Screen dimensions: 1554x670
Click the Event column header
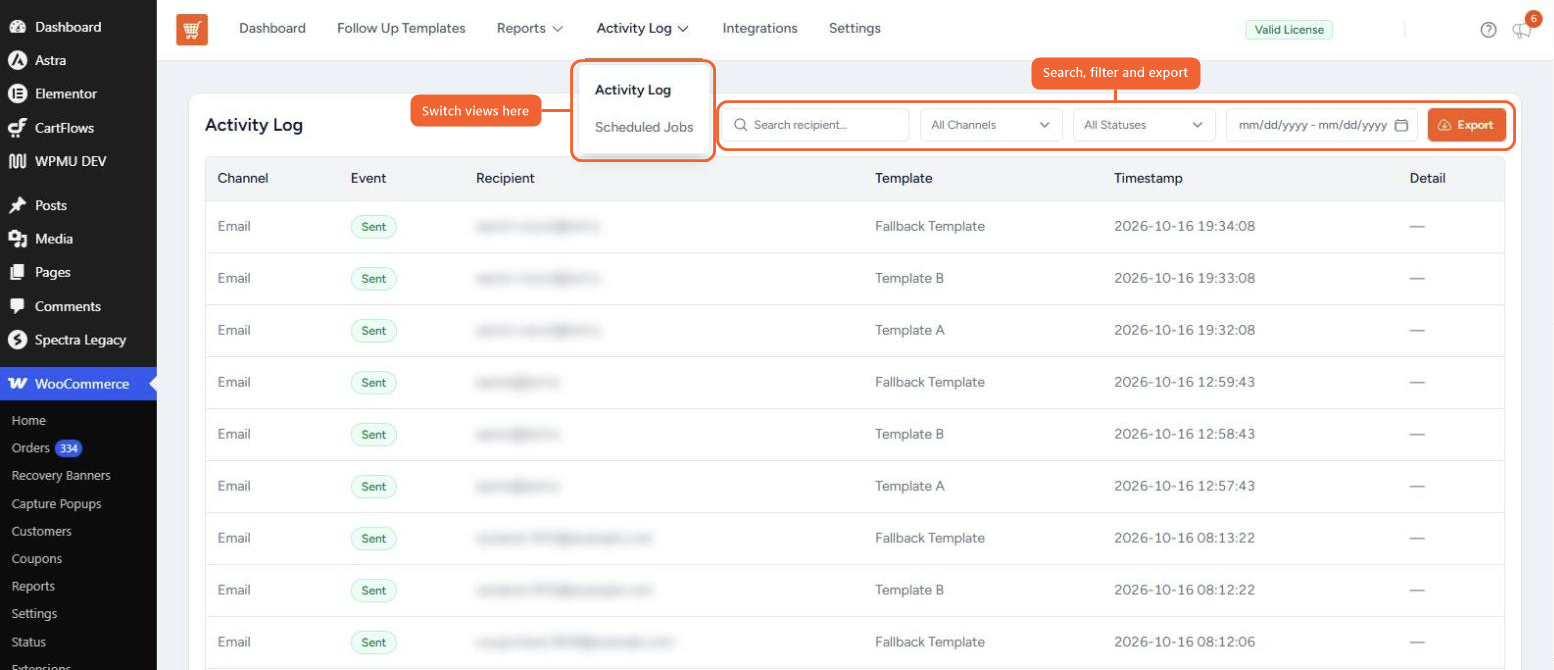pyautogui.click(x=368, y=178)
